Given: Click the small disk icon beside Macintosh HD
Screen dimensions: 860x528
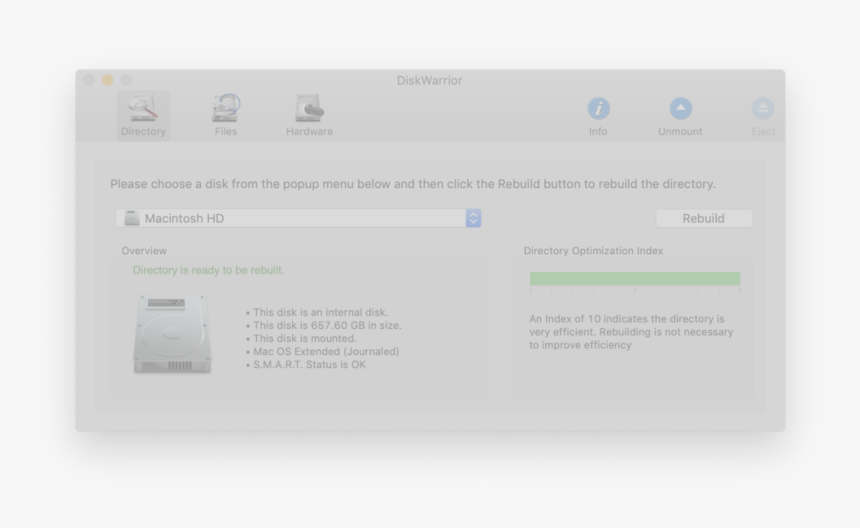Looking at the screenshot, I should (x=132, y=218).
